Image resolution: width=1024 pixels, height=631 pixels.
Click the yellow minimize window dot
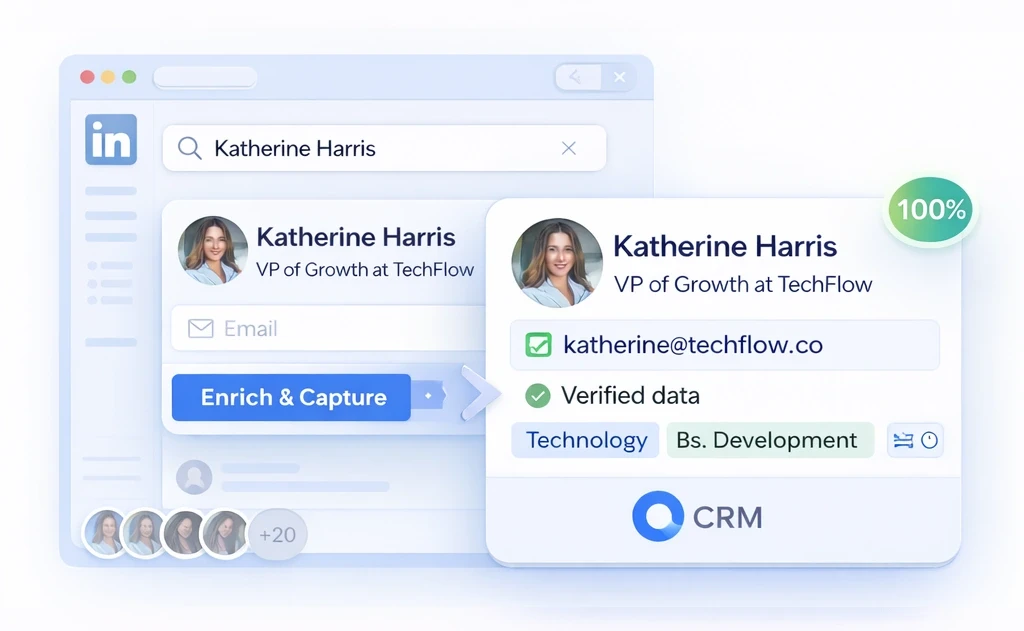108,77
